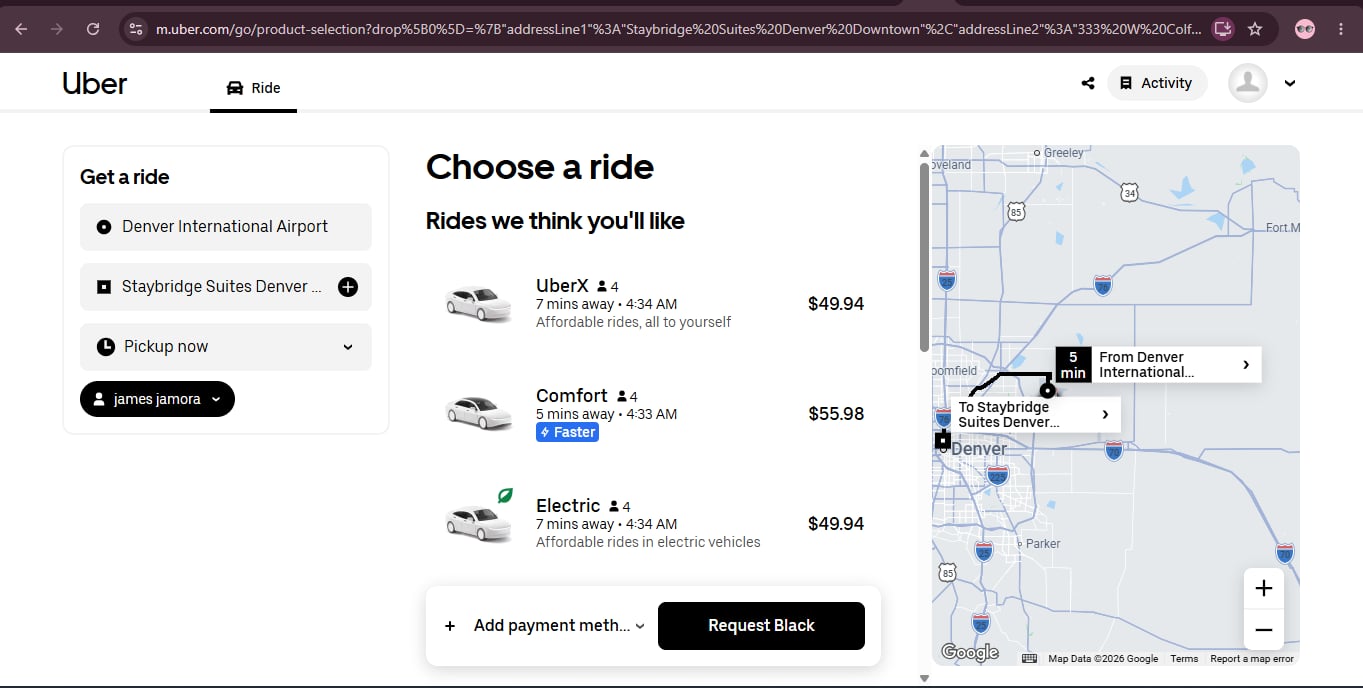The image size is (1363, 688).
Task: Open the Activity button
Action: coord(1157,83)
